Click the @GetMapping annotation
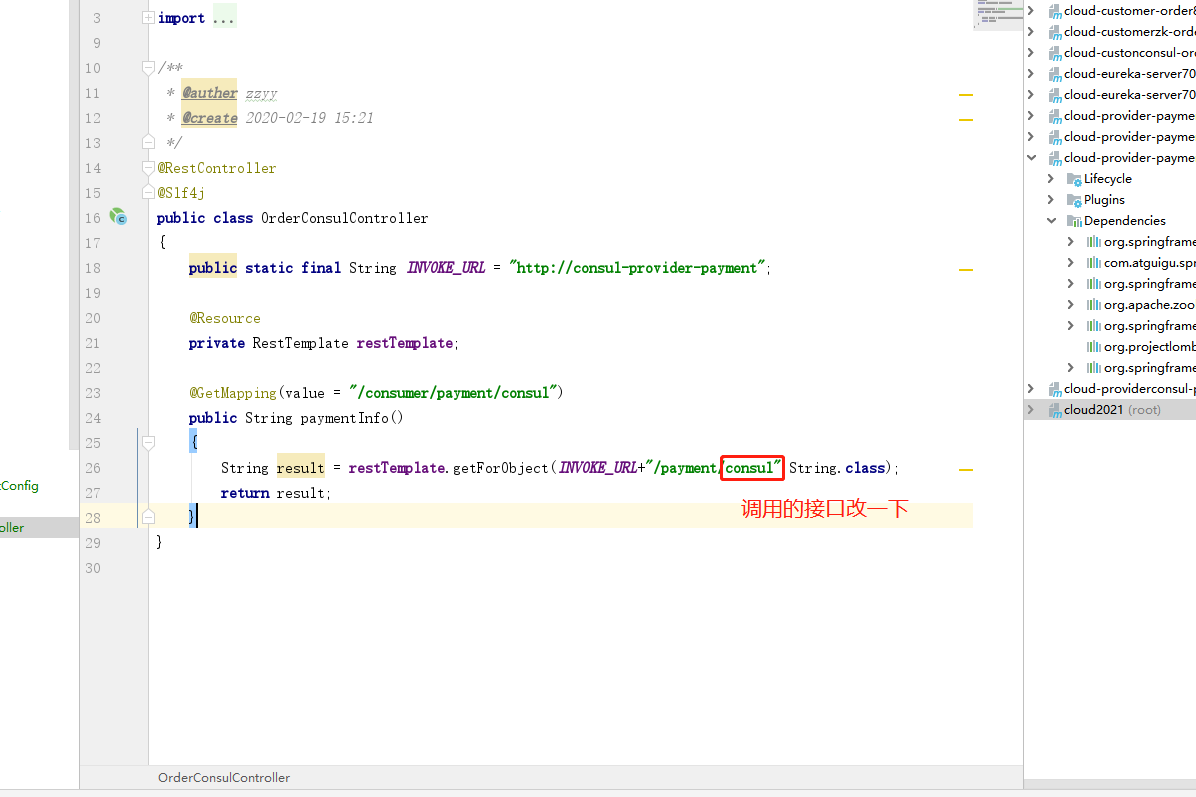1196x797 pixels. 233,393
